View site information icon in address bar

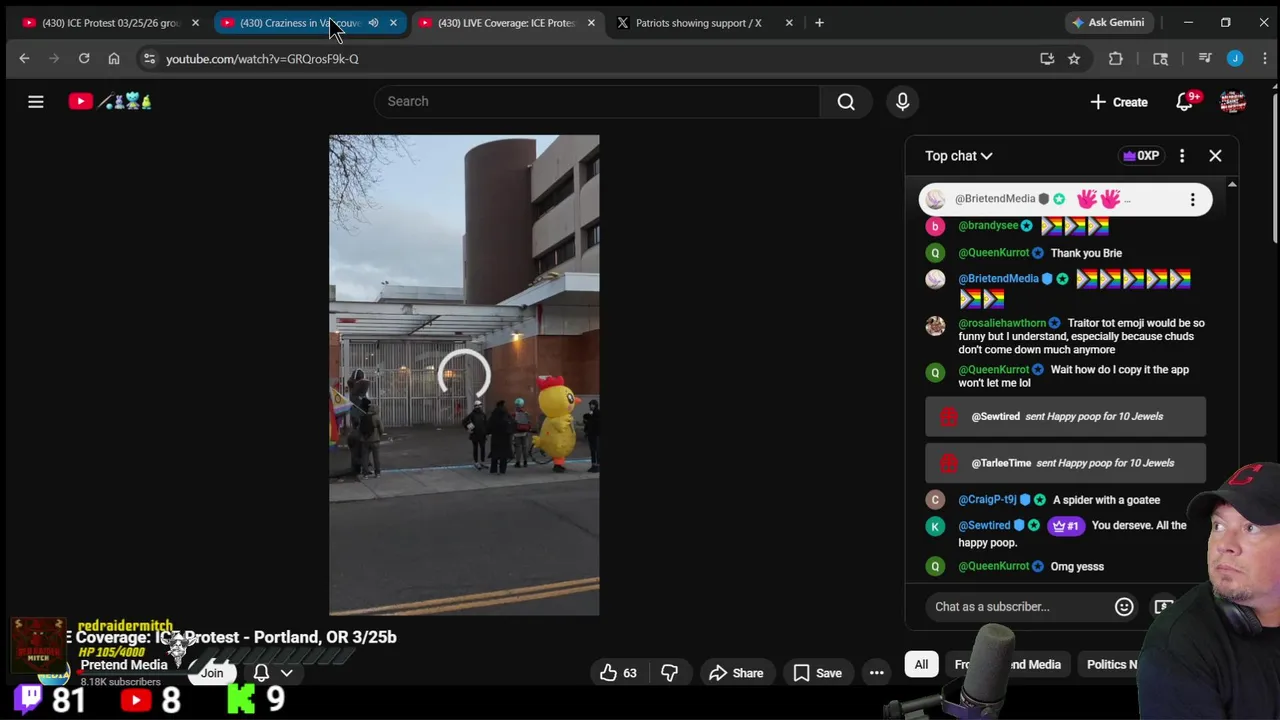[149, 59]
